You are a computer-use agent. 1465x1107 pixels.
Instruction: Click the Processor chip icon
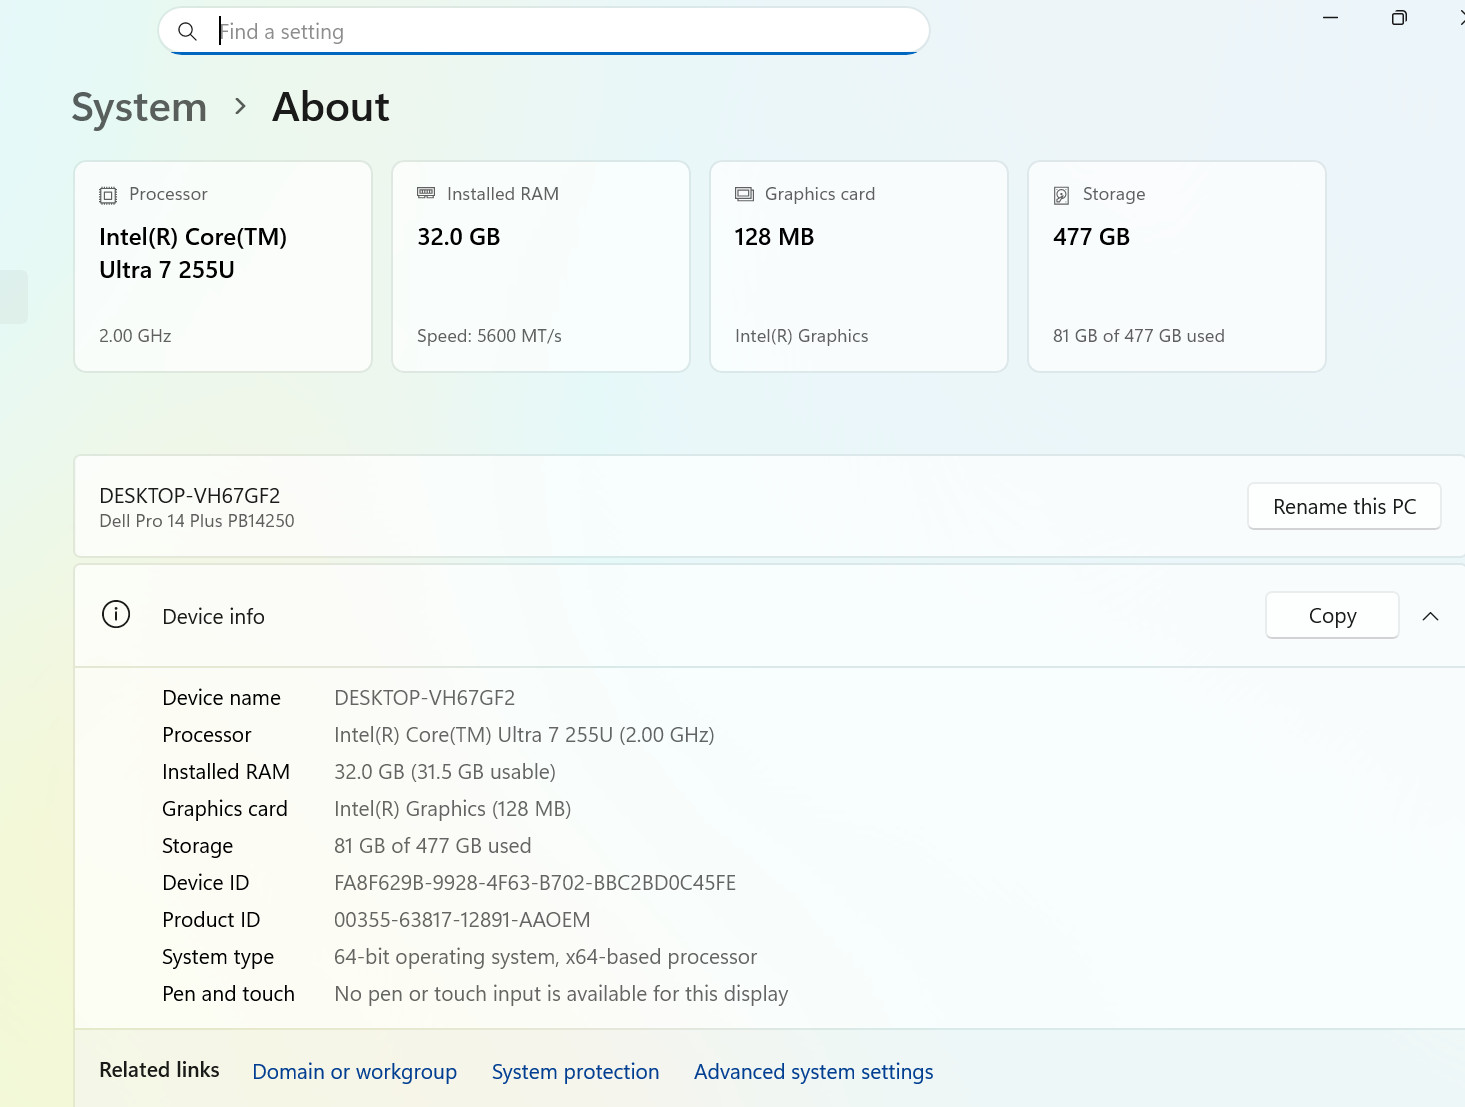pos(108,195)
